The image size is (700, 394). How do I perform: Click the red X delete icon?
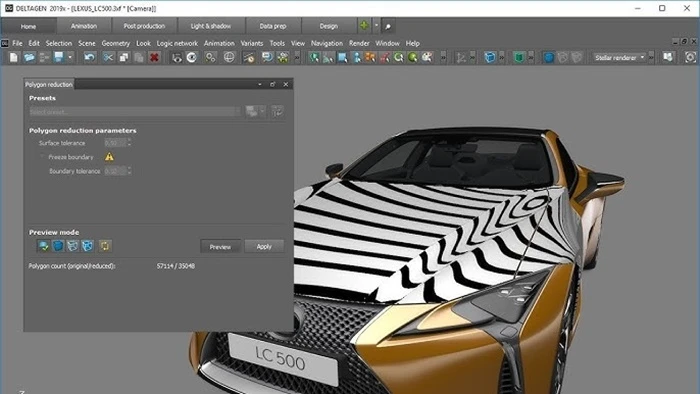click(154, 57)
